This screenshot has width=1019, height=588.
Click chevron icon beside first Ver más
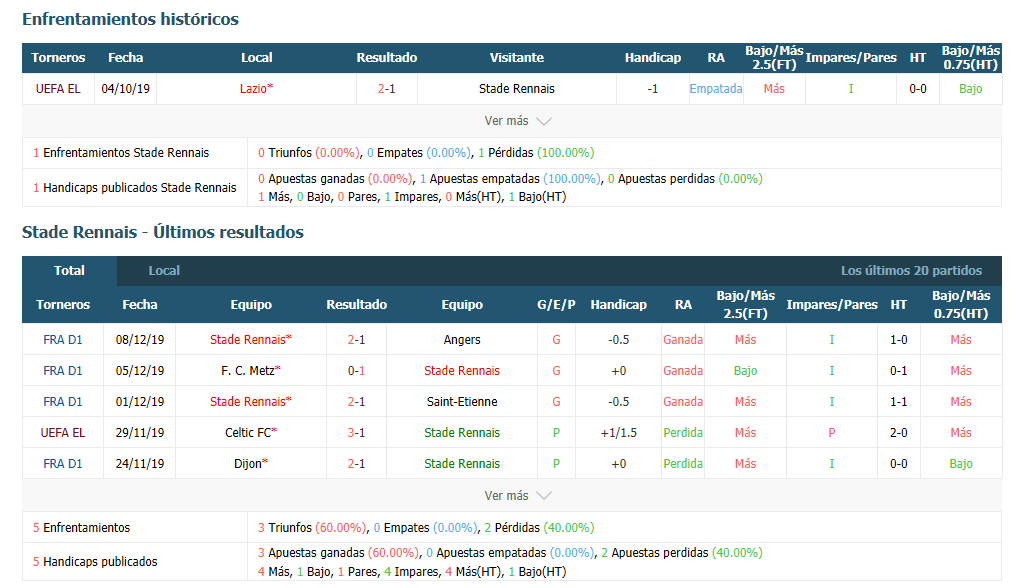point(544,121)
